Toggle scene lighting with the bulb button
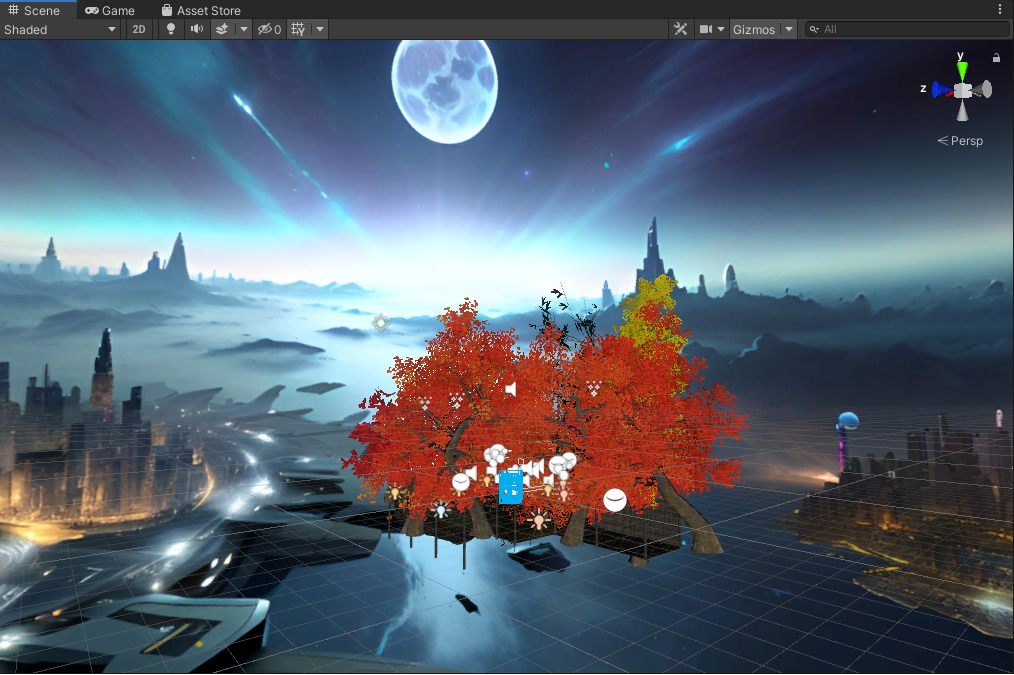Screen dimensions: 1014x675 point(169,29)
